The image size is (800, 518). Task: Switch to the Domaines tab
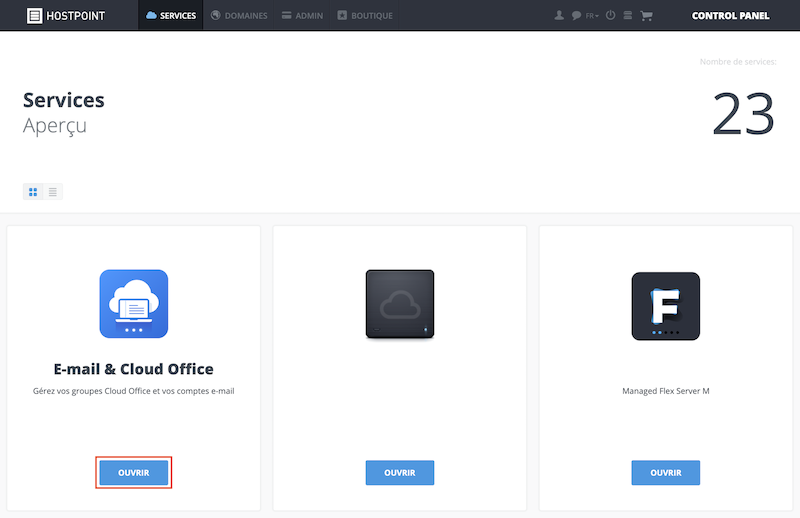[x=239, y=15]
